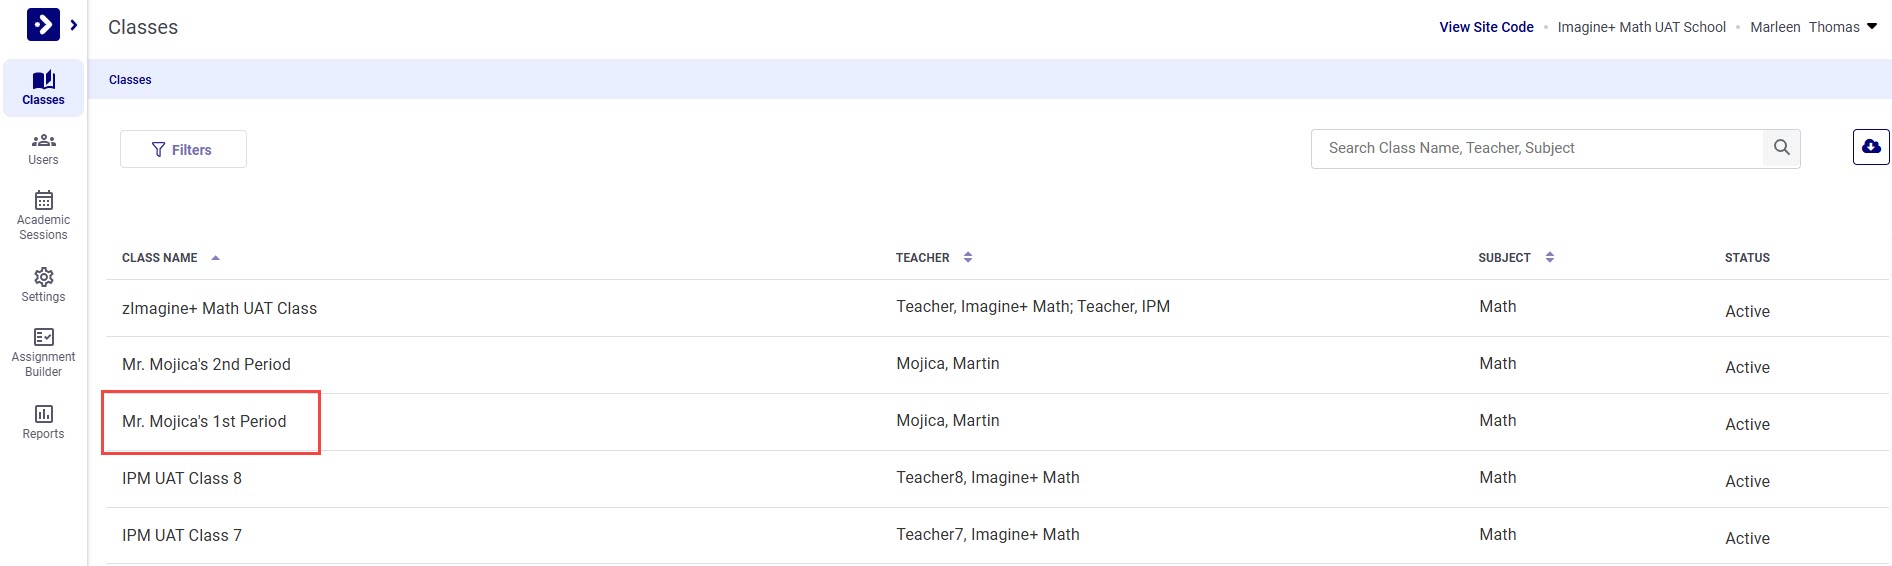Image resolution: width=1892 pixels, height=566 pixels.
Task: Open Academic Sessions calendar icon
Action: [43, 215]
